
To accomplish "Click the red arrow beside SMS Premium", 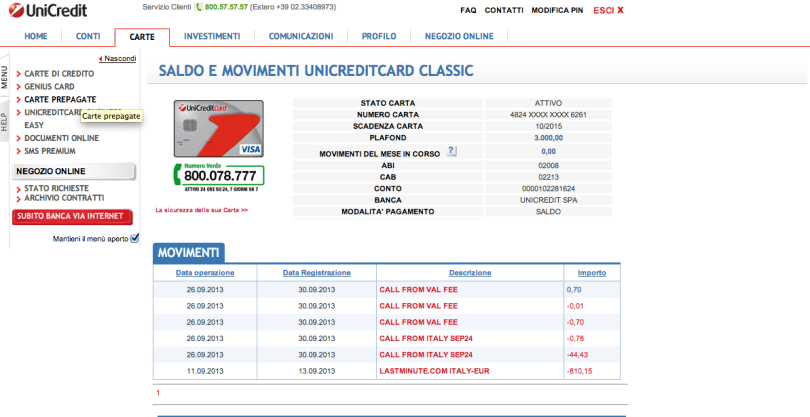I will [x=18, y=151].
